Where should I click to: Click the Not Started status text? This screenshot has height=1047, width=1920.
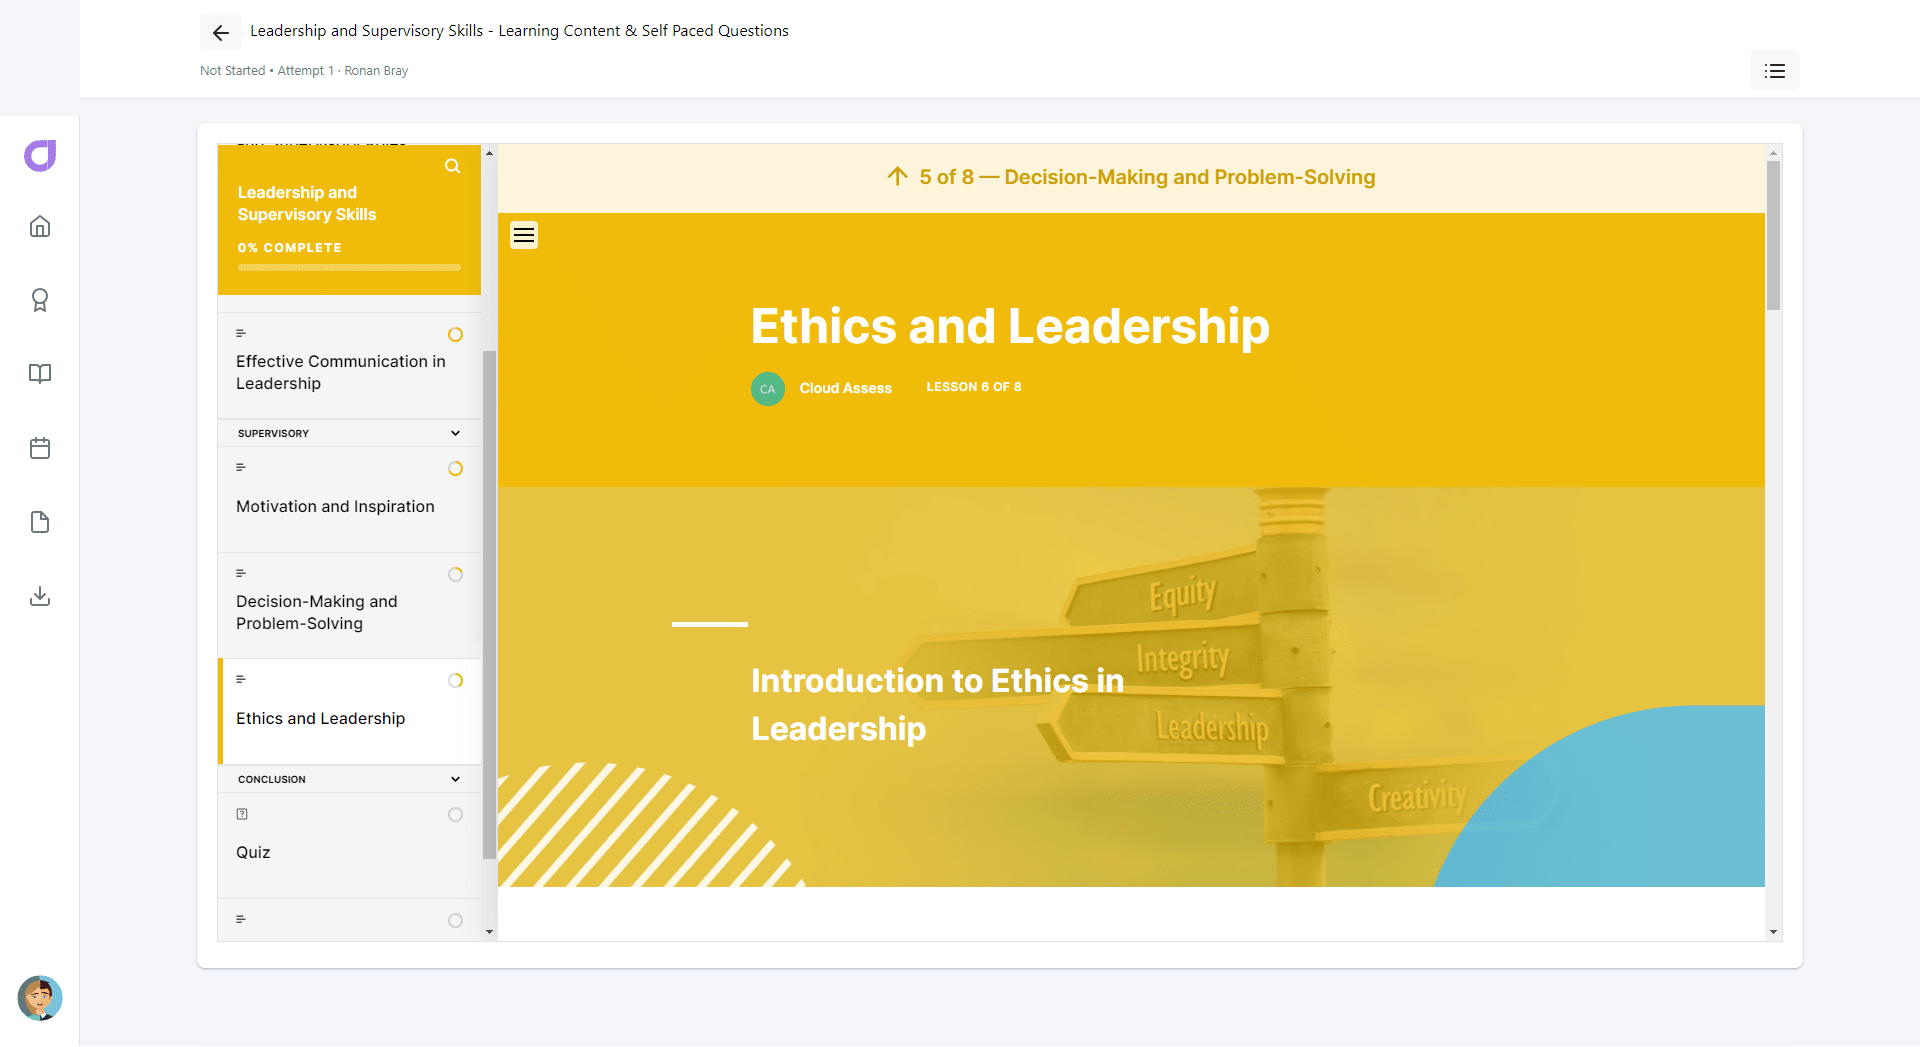pos(232,71)
